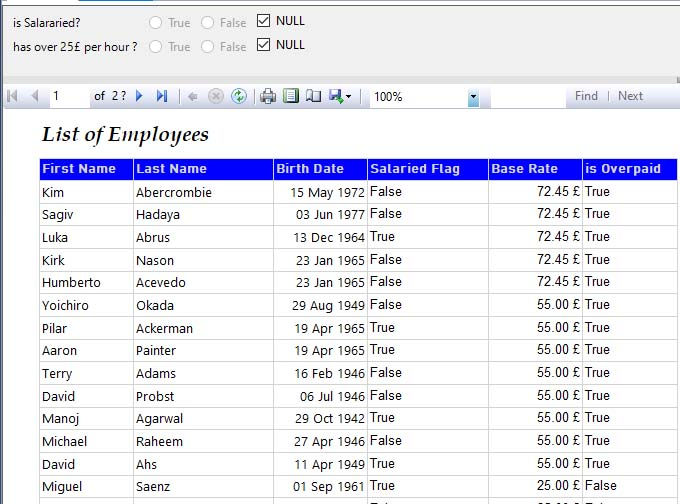This screenshot has width=680, height=504.
Task: Select the Abercrombie last name cell
Action: [203, 192]
